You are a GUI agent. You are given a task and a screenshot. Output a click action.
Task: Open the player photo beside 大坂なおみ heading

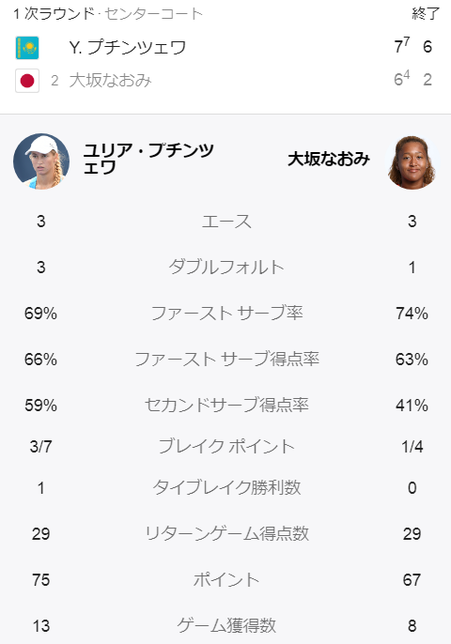[412, 161]
